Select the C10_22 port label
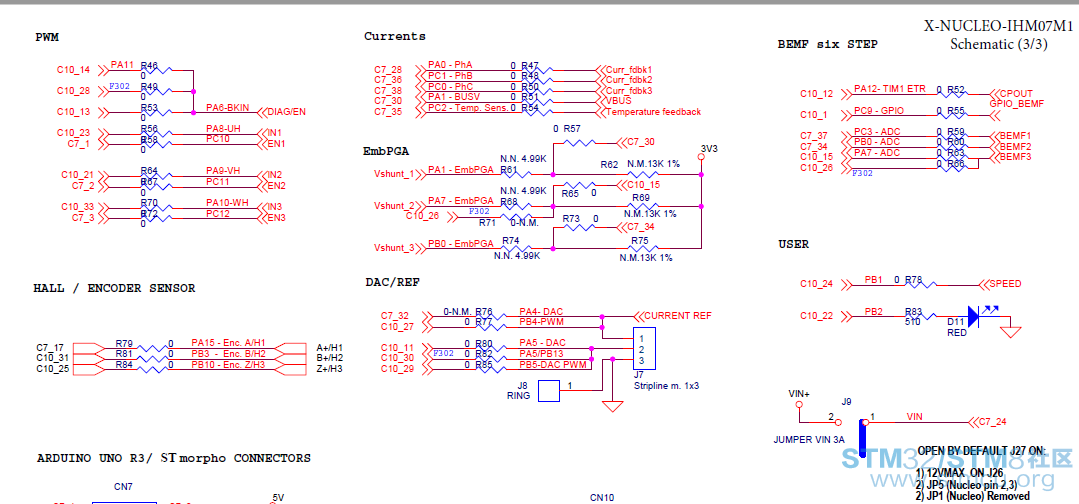Image resolution: width=1079 pixels, height=504 pixels. click(x=816, y=316)
